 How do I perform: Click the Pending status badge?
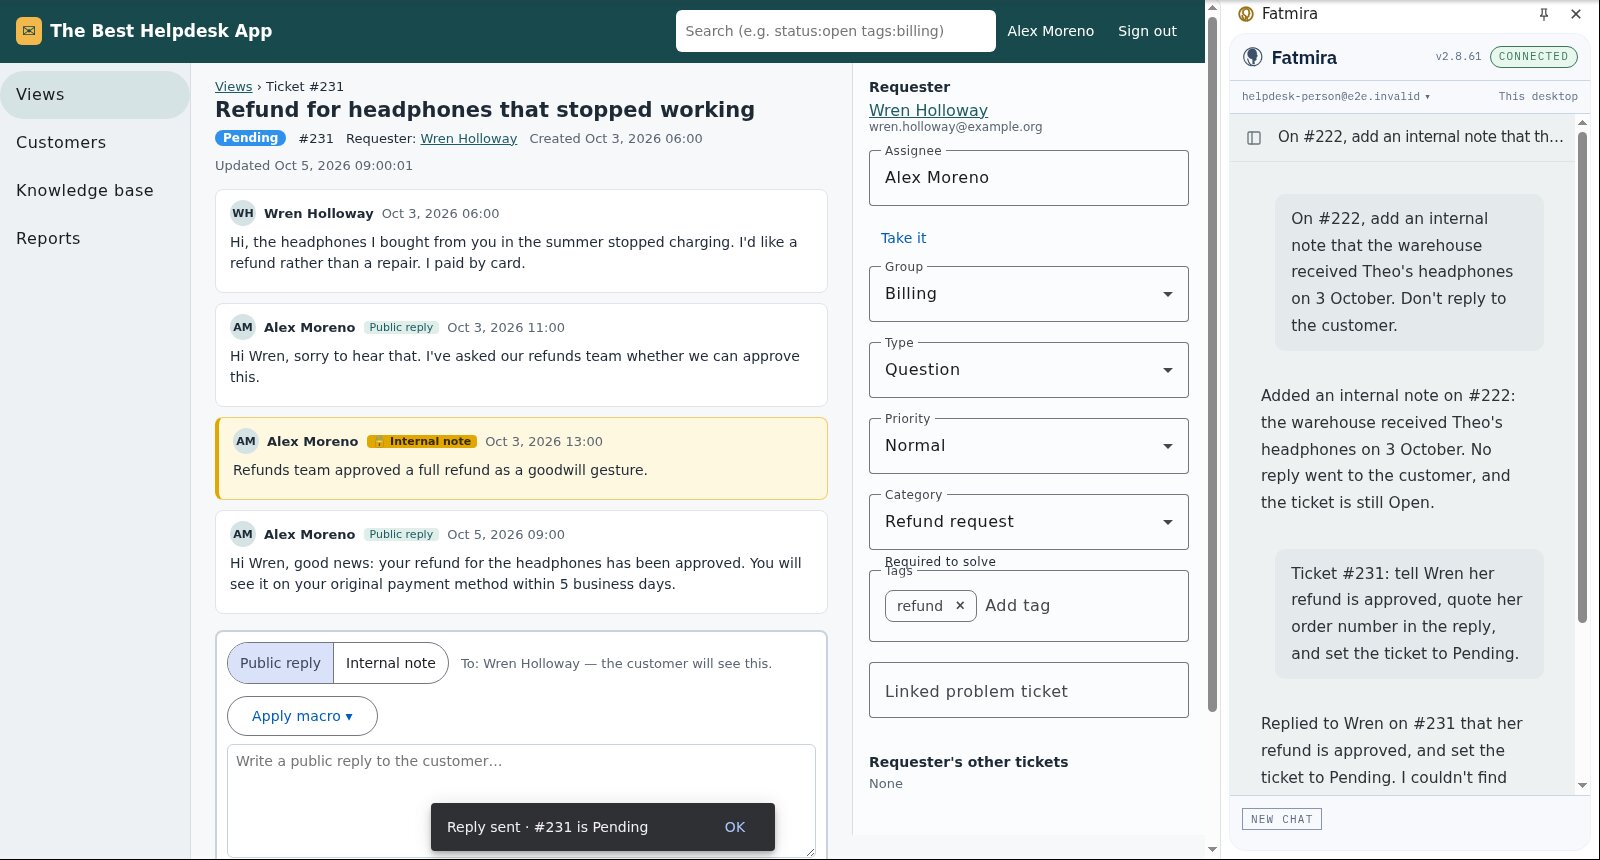click(250, 138)
